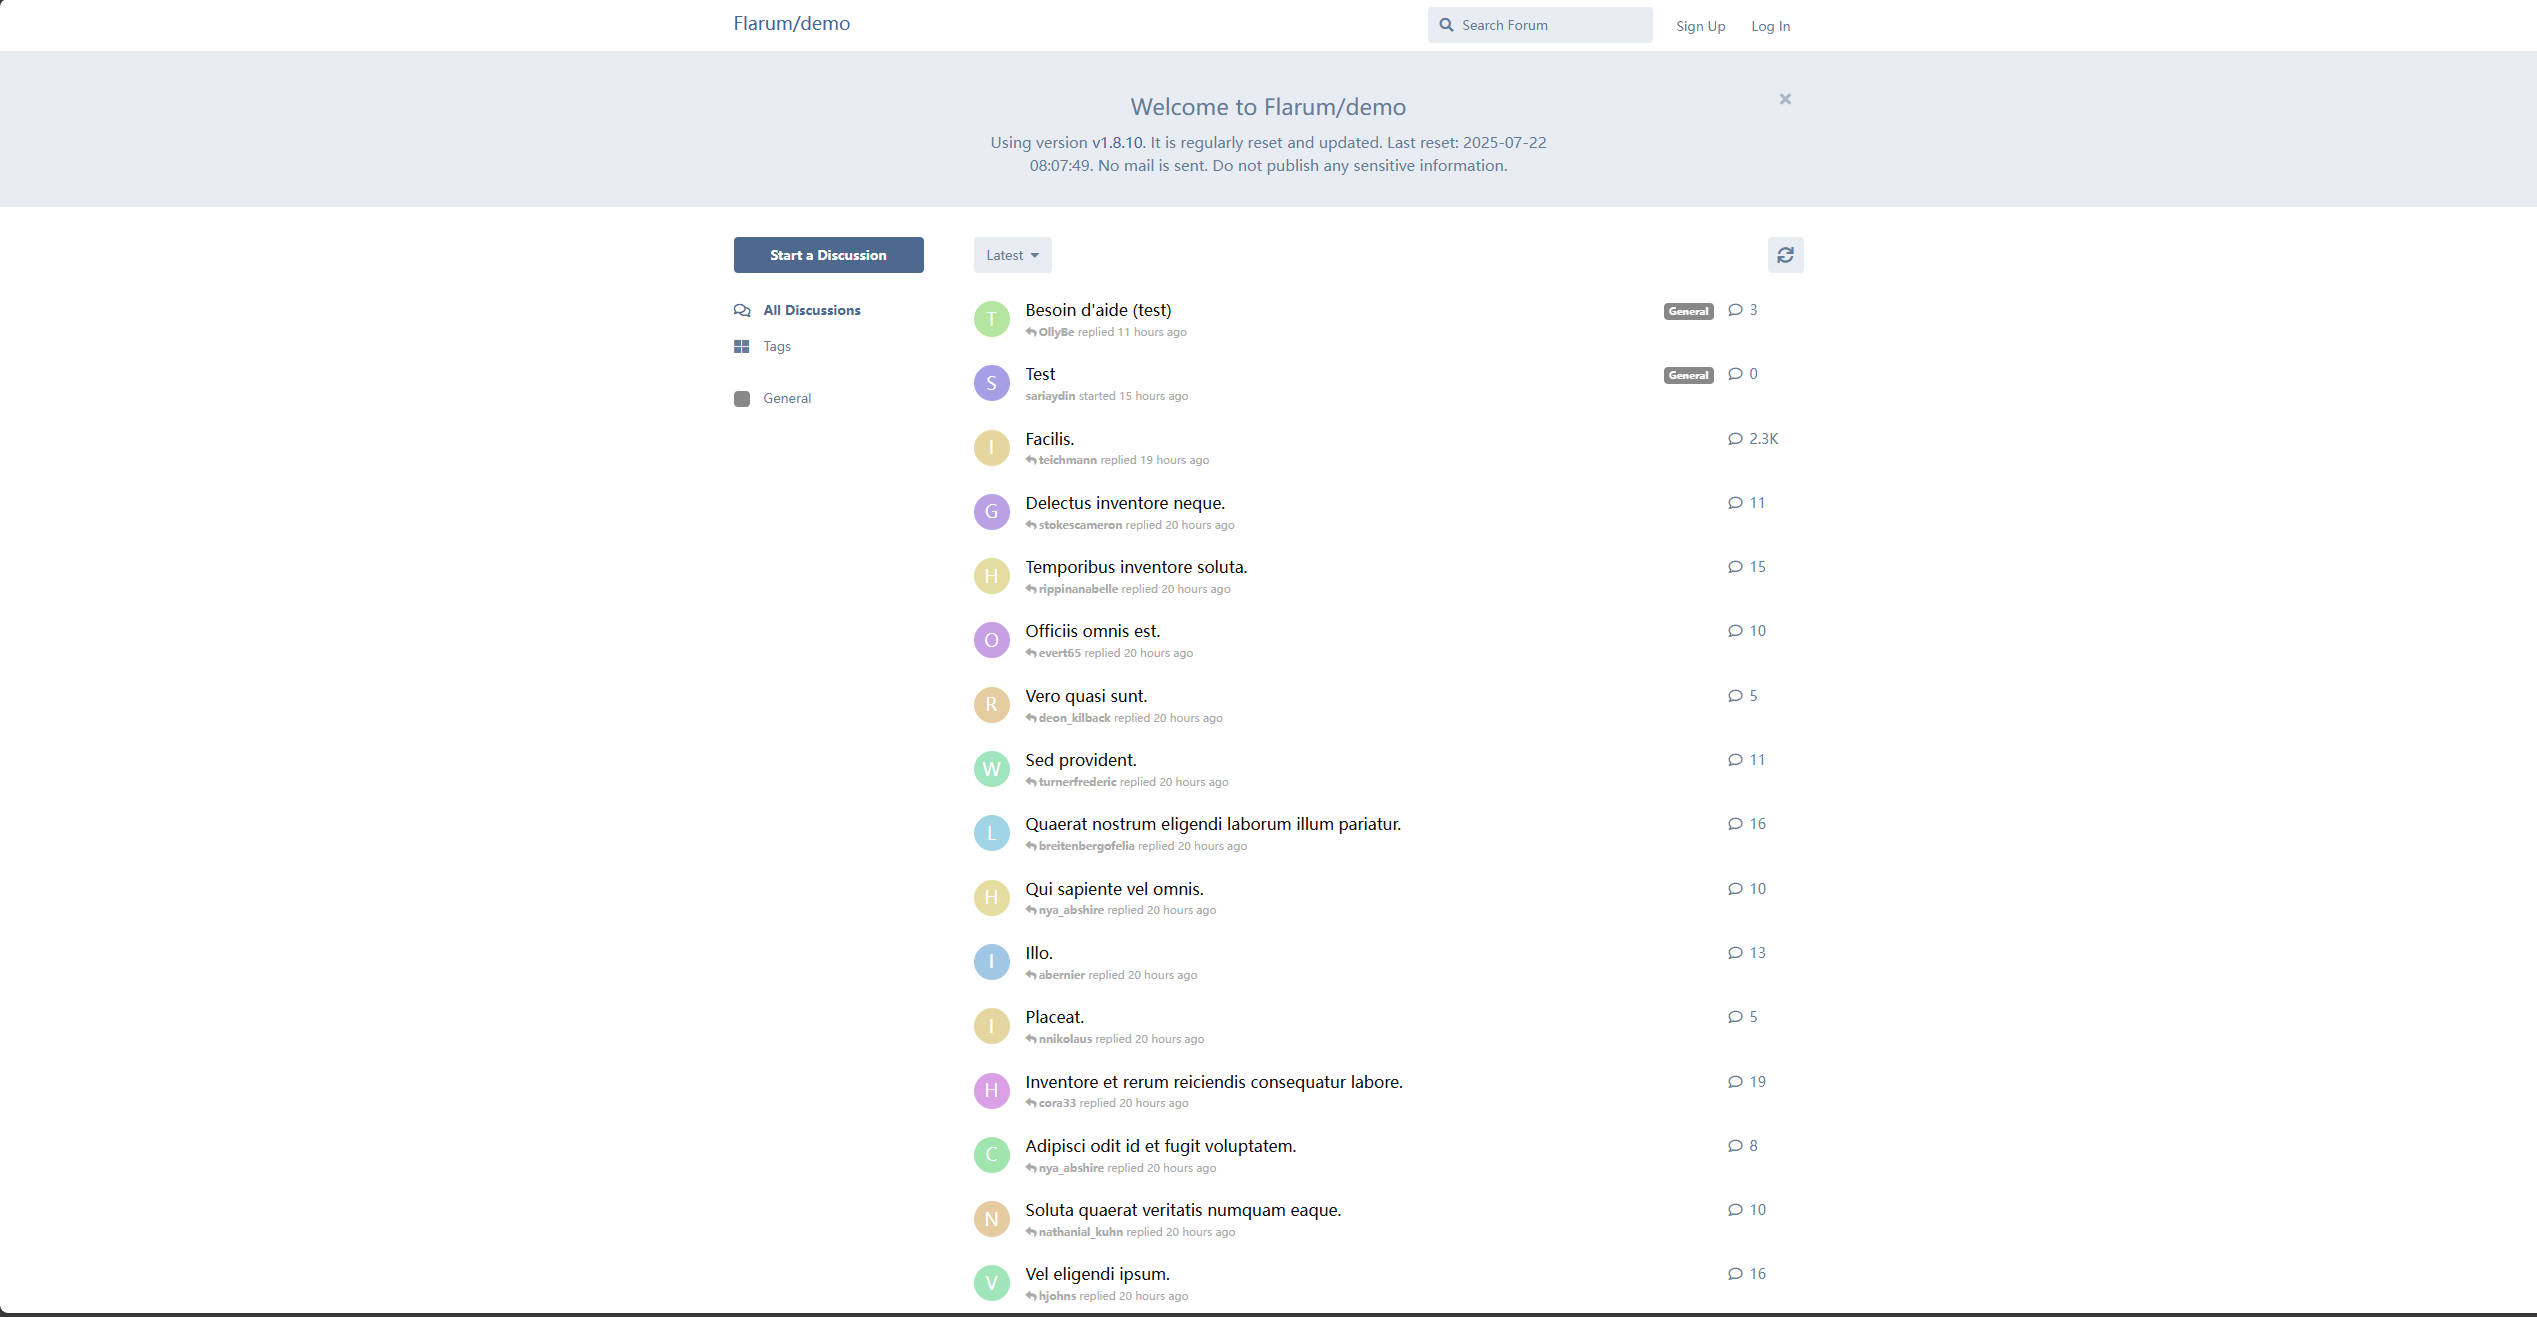Open Quaerat nostrum eligendi laborum illum pariatur.

[x=1213, y=824]
